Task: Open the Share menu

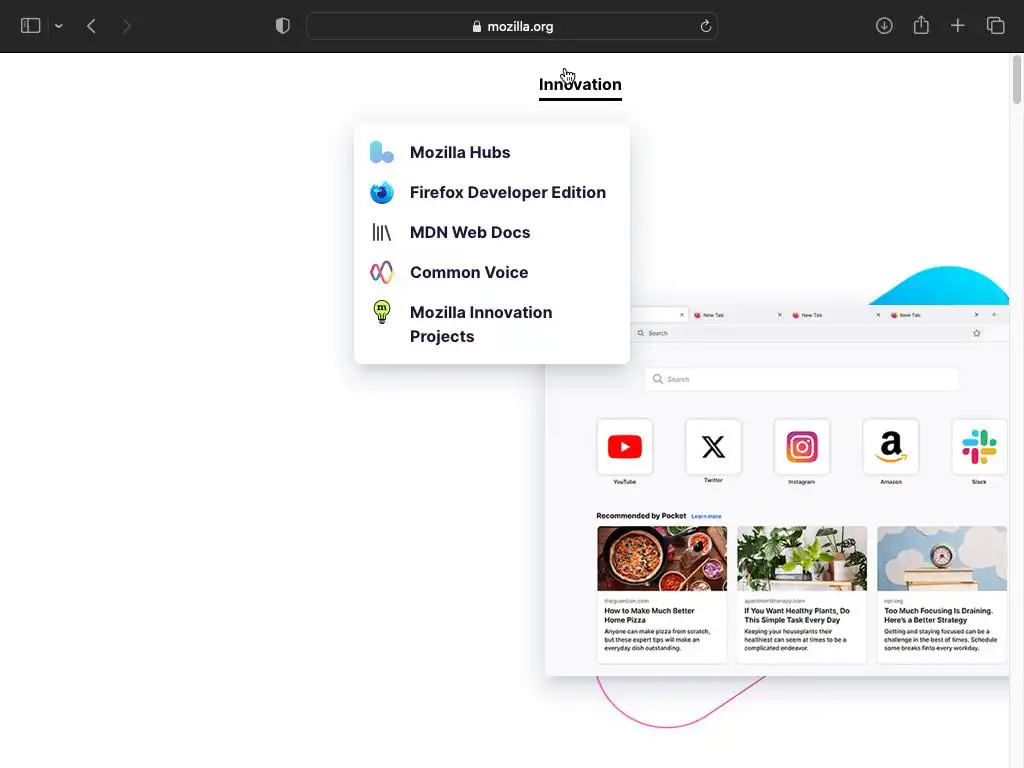Action: coord(921,25)
